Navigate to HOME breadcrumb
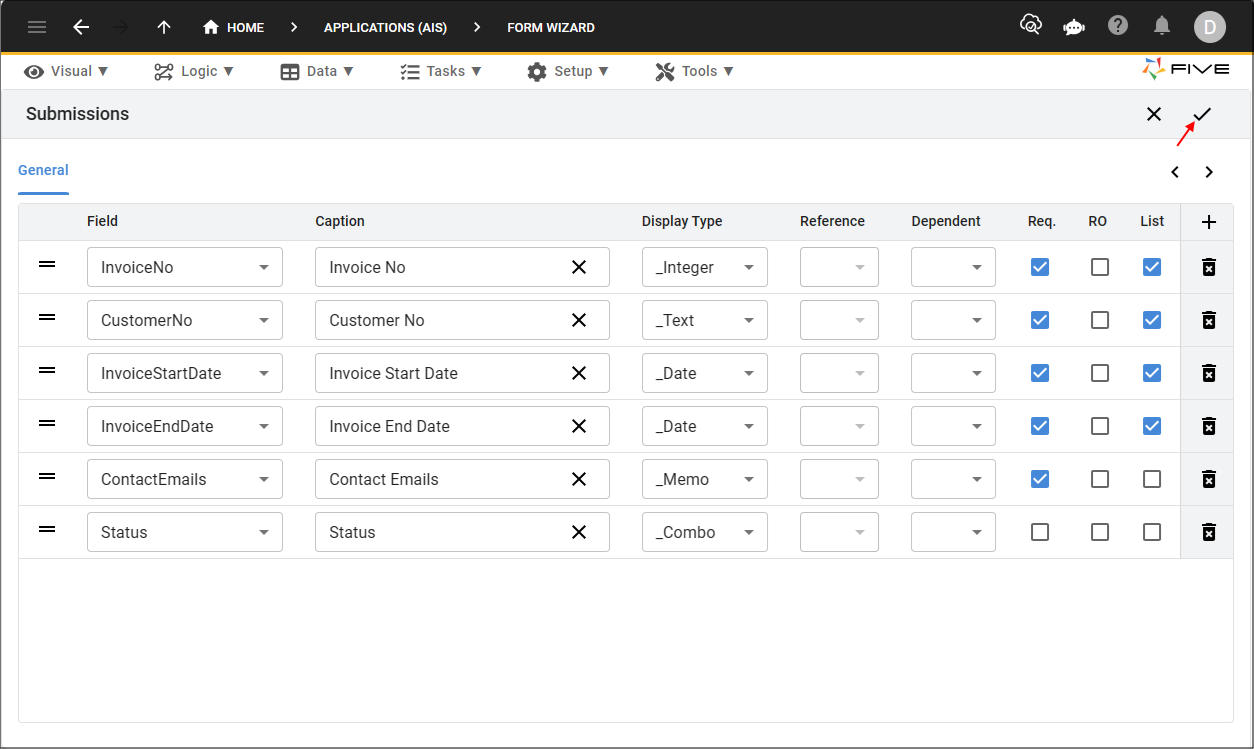Image resolution: width=1254 pixels, height=749 pixels. (234, 27)
